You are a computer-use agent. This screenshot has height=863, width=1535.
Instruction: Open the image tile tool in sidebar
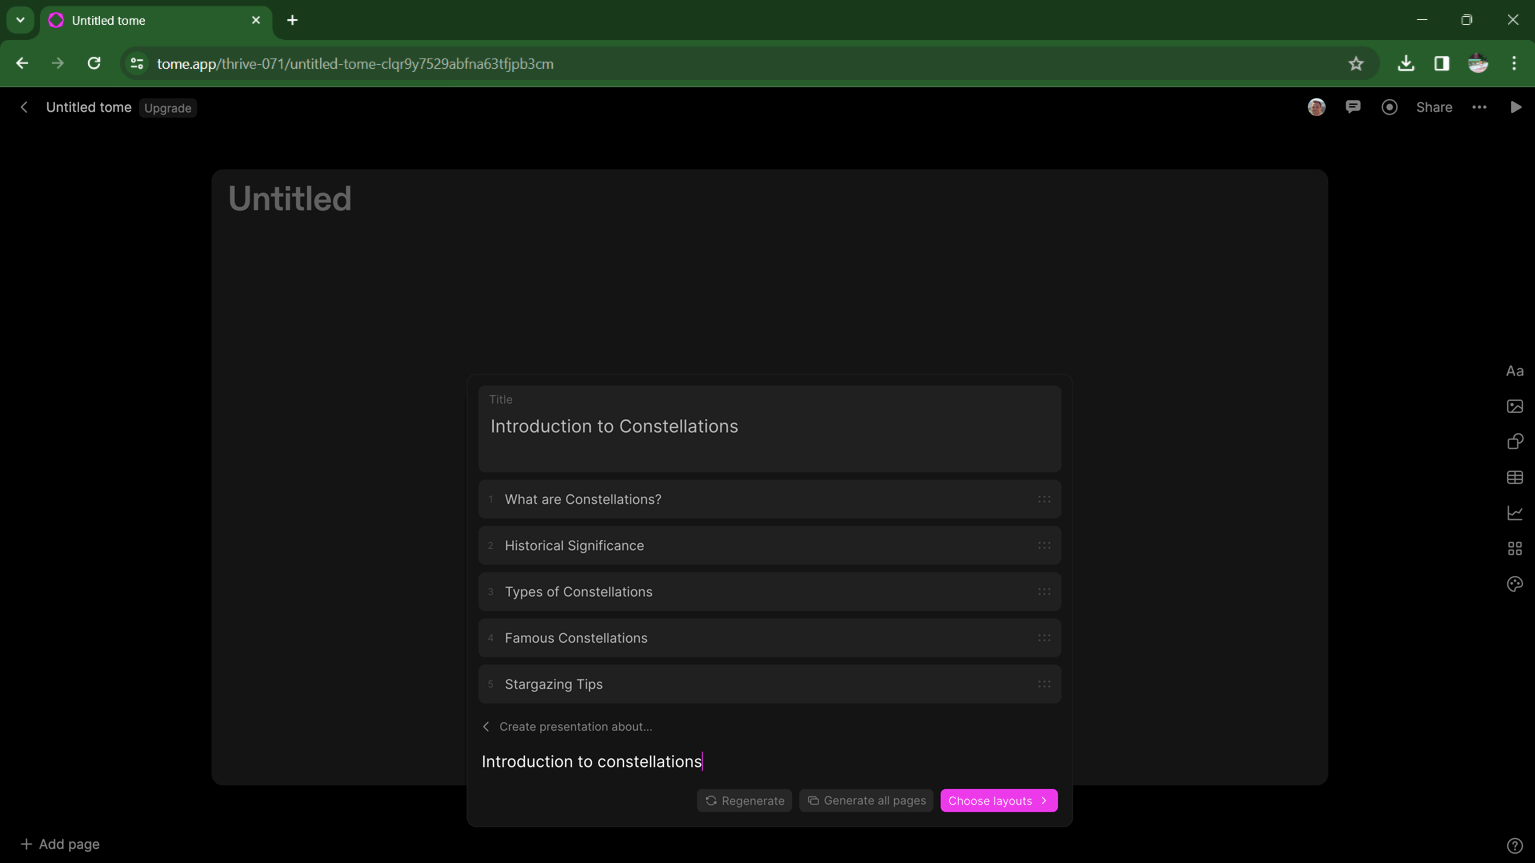point(1514,406)
